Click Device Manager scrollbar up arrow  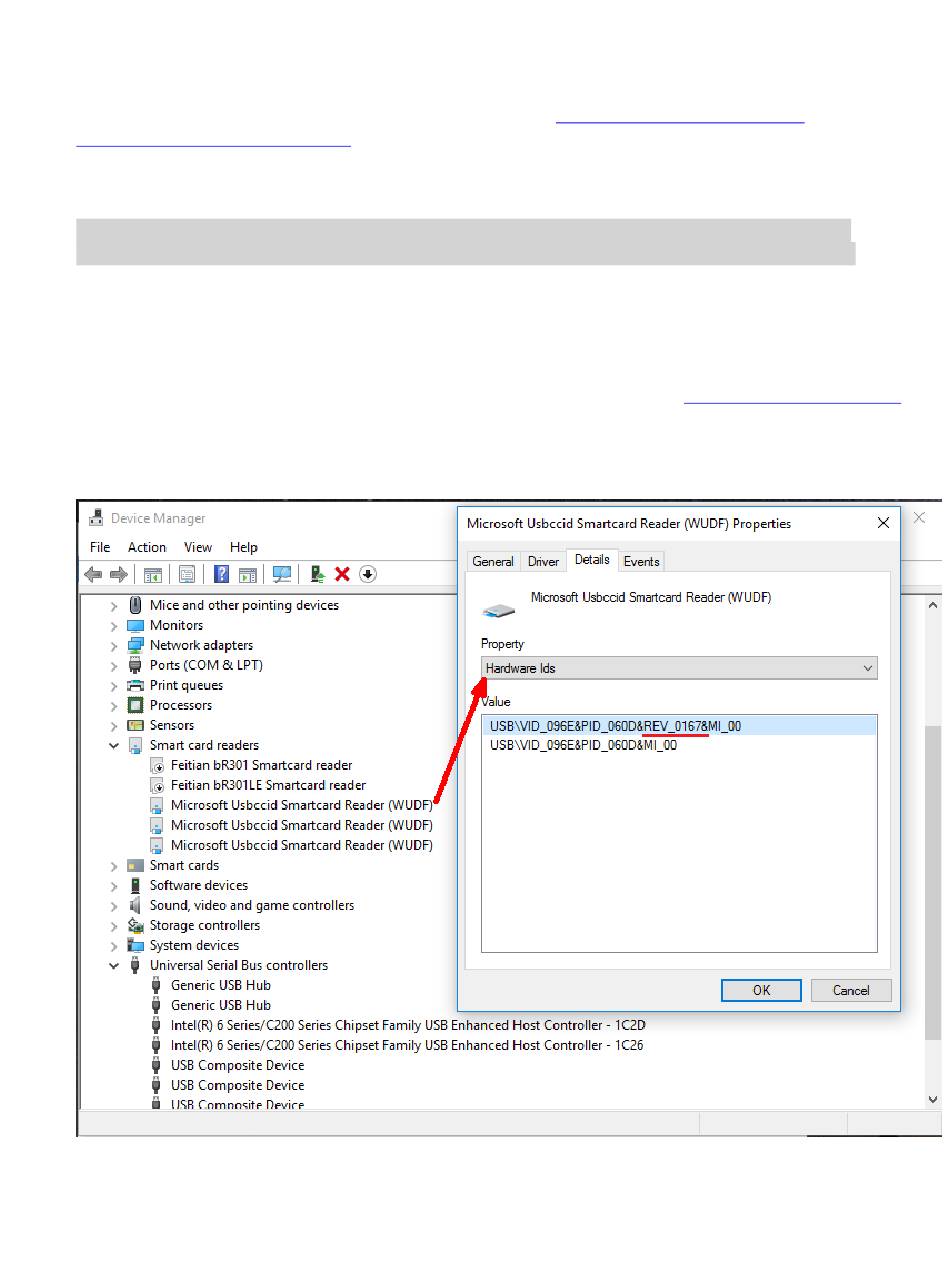point(933,605)
